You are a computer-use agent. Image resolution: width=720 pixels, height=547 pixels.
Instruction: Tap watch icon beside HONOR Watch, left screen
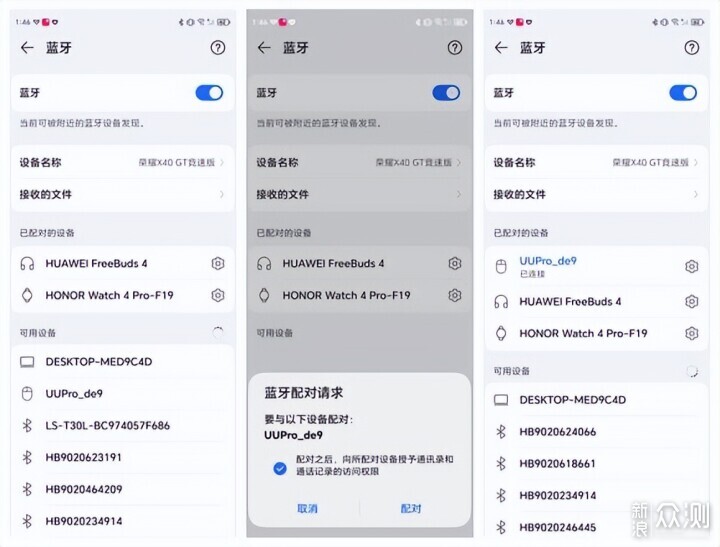27,295
